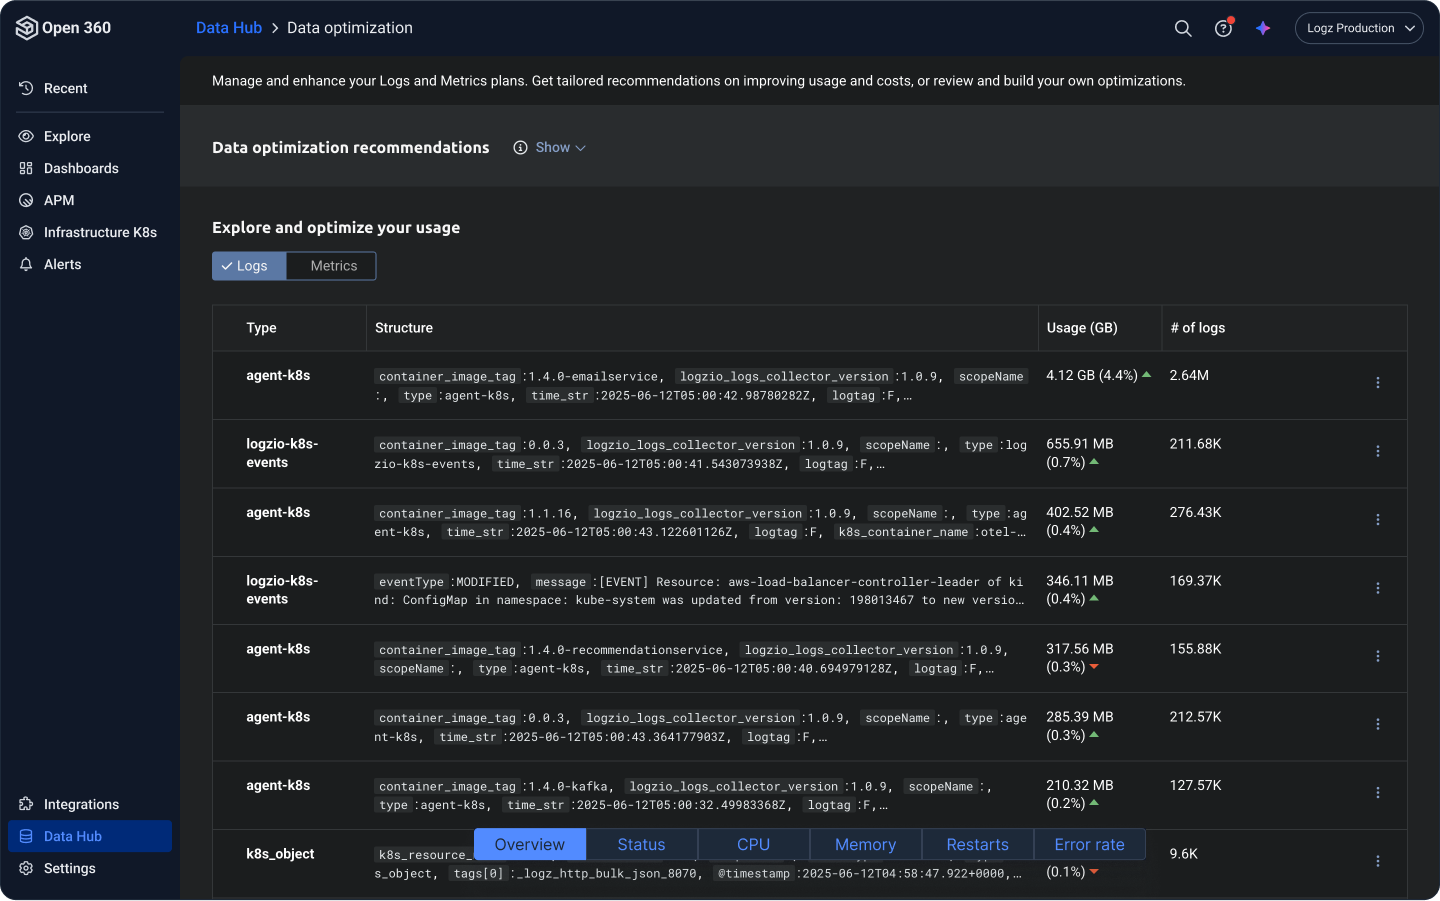Switch to the Metrics toggle button

coord(332,266)
